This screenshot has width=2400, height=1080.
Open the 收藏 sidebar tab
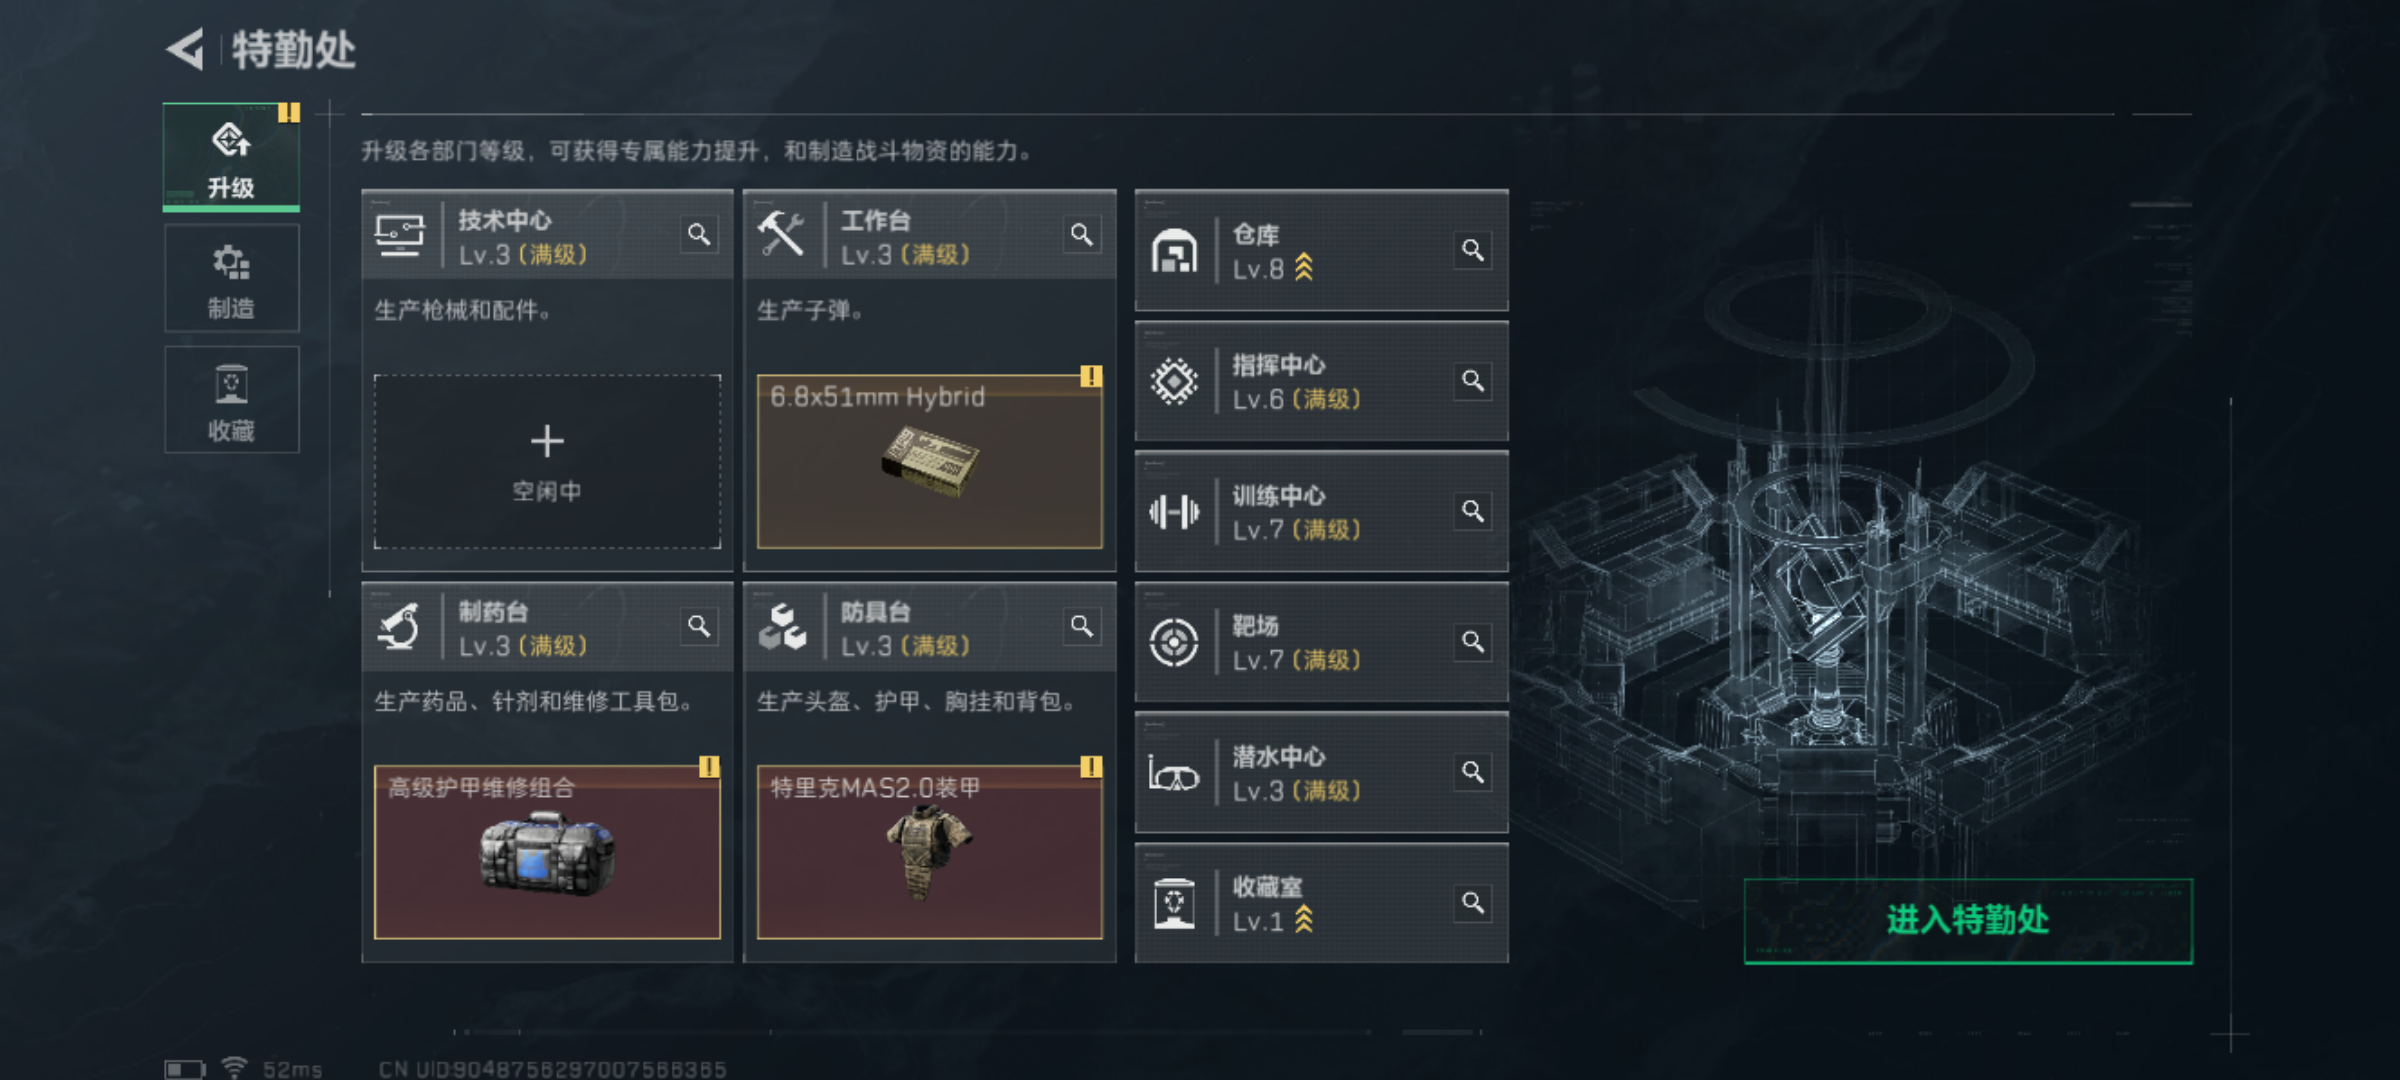231,400
